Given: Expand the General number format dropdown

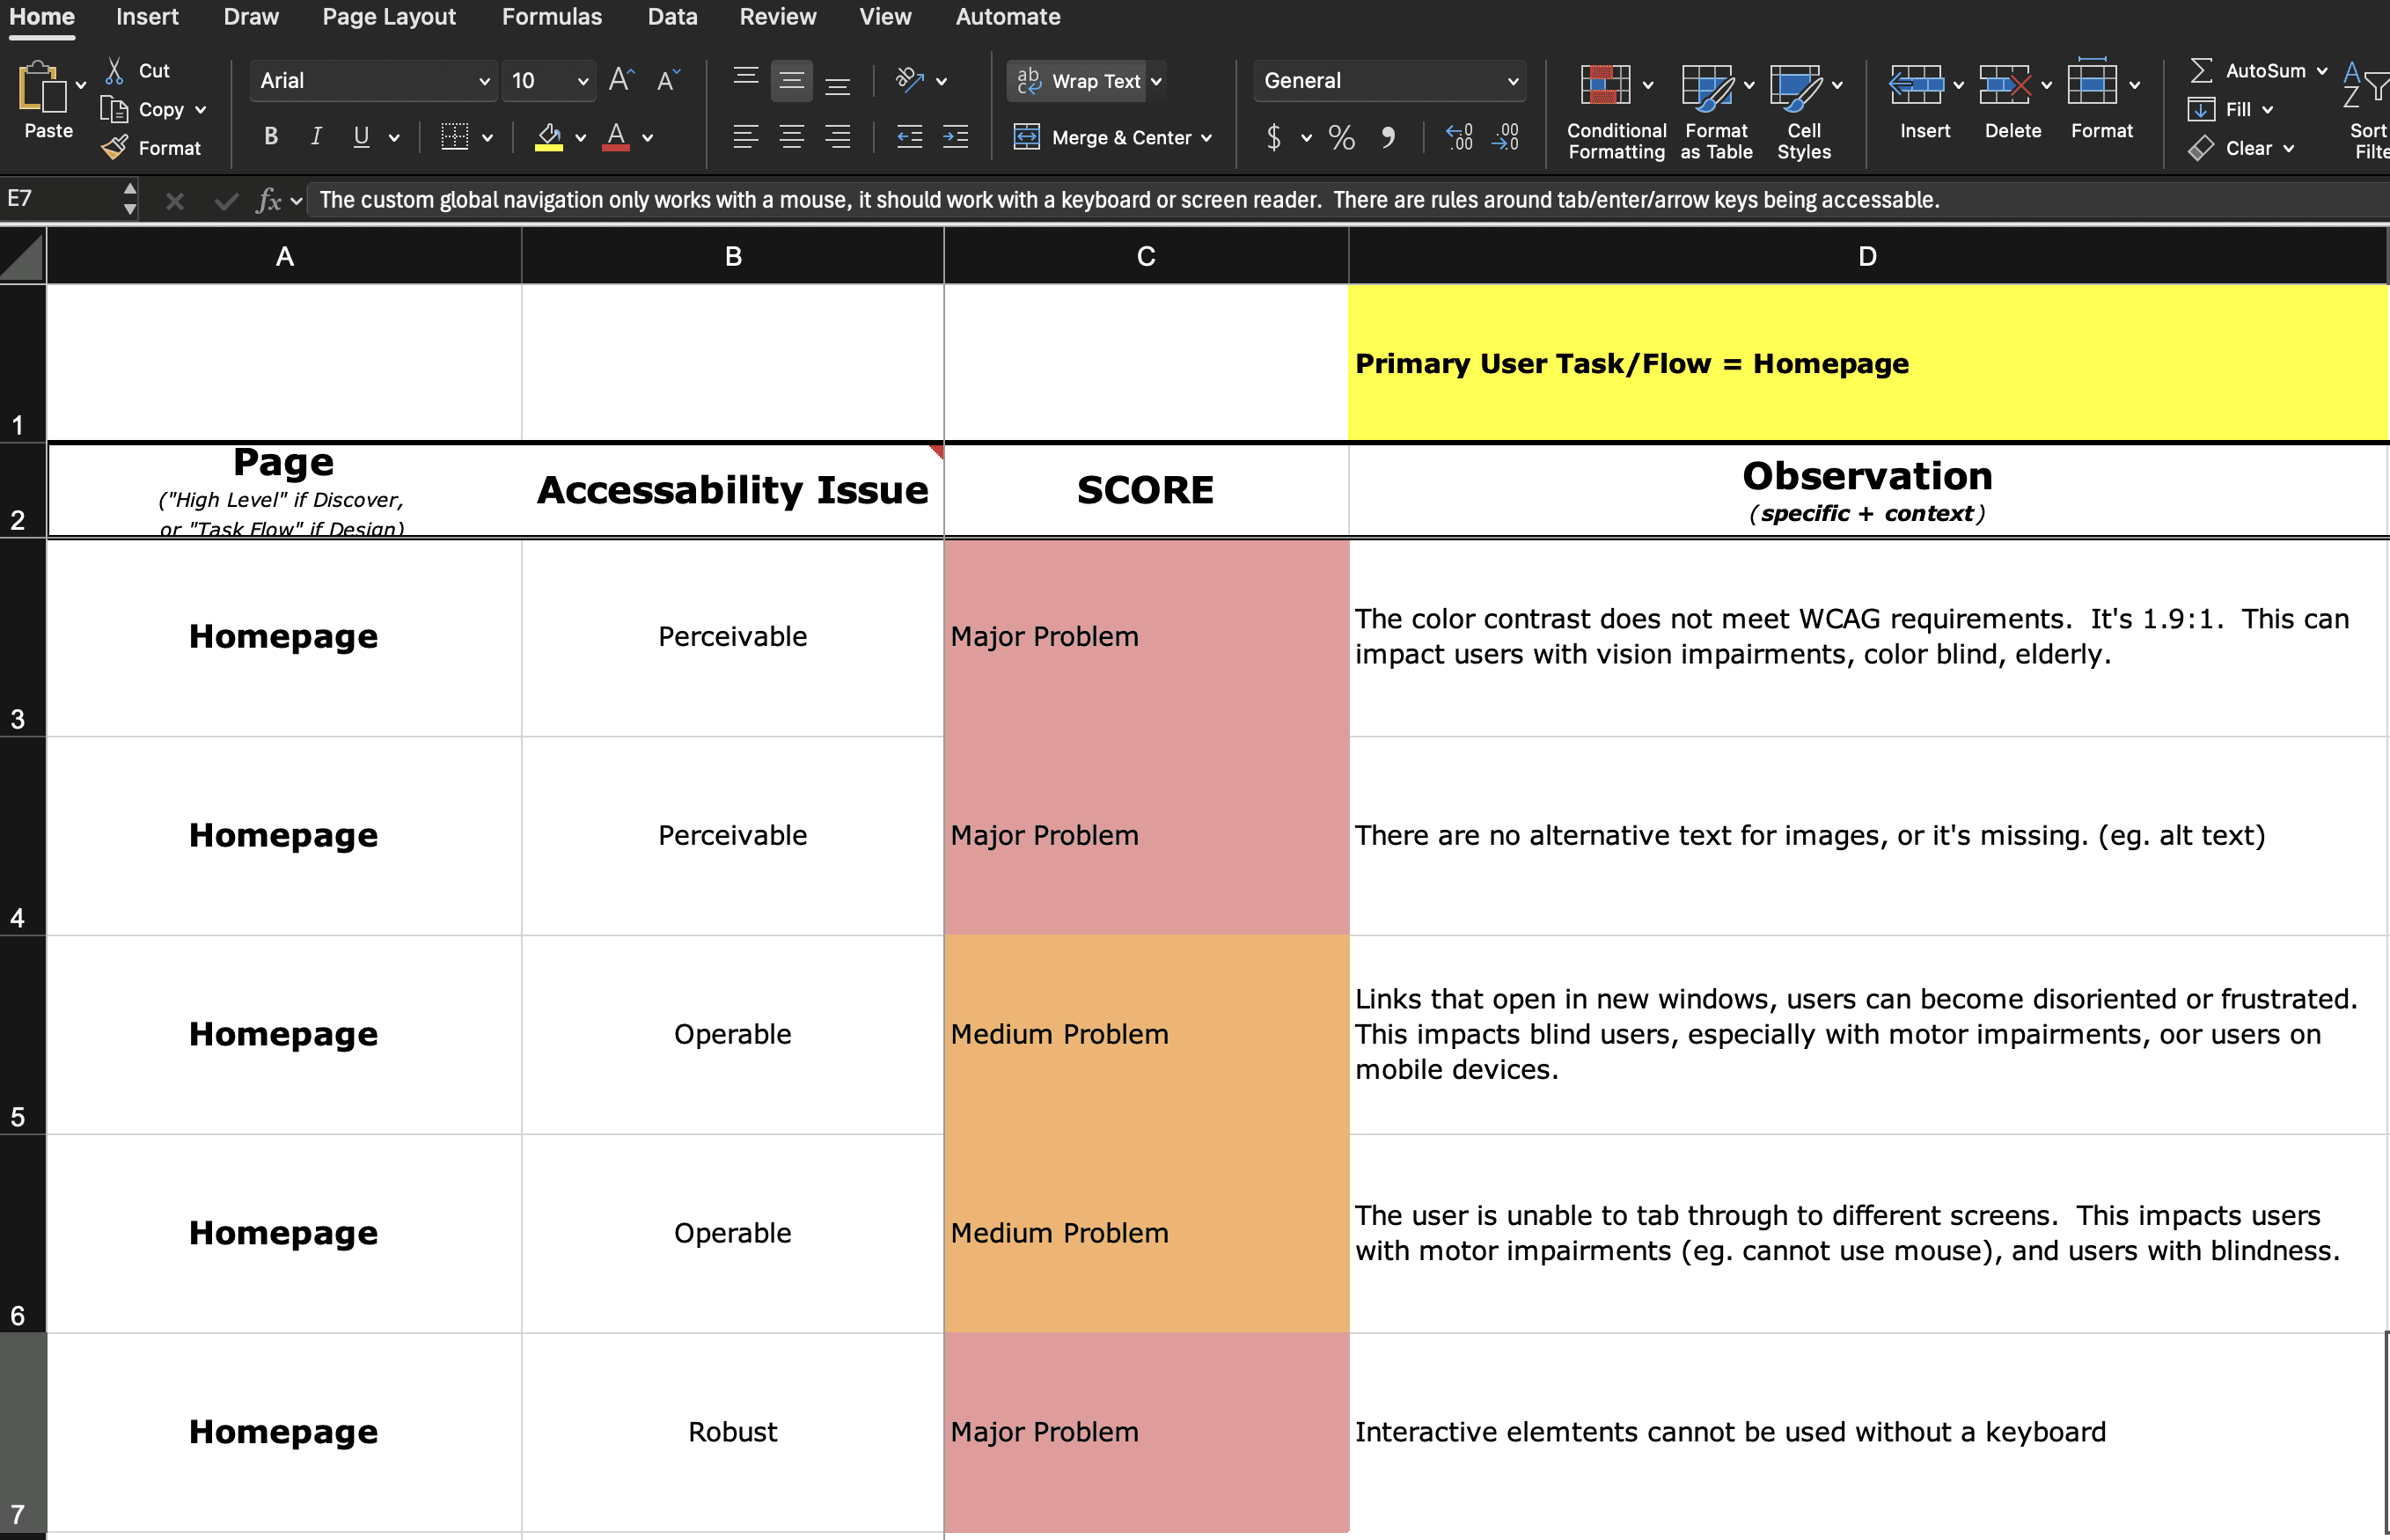Looking at the screenshot, I should [x=1512, y=81].
